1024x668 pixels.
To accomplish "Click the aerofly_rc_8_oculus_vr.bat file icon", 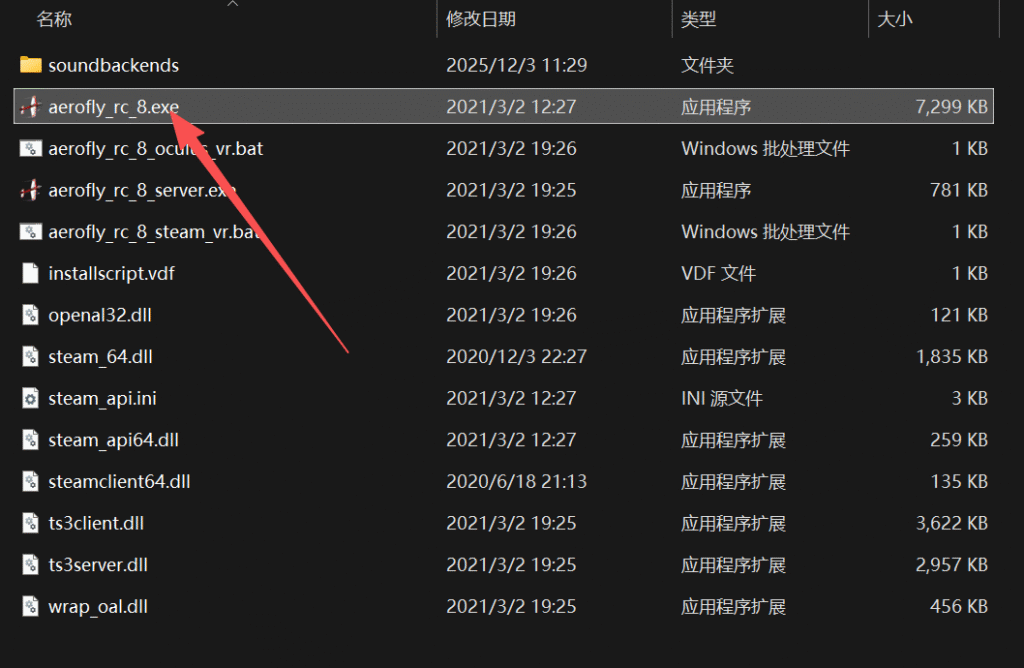I will coord(30,148).
